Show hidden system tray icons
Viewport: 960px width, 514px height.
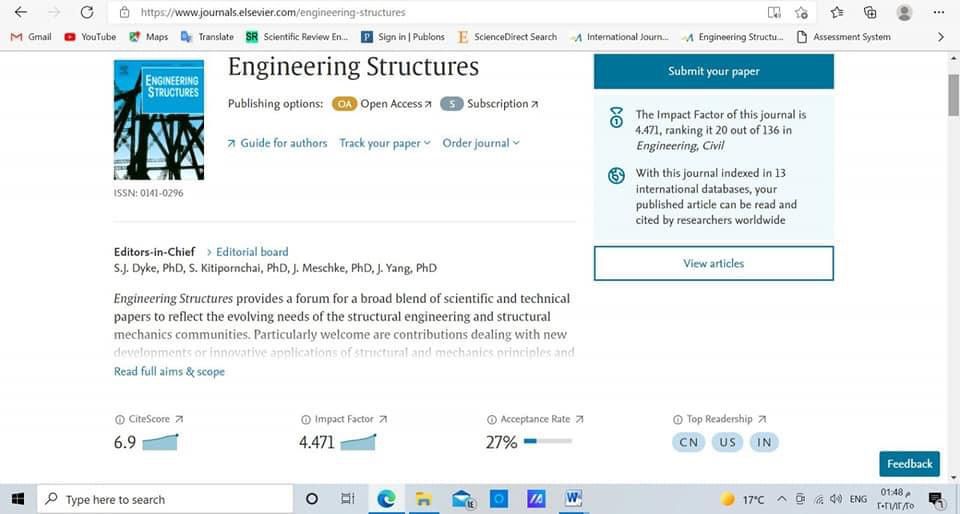(x=781, y=499)
